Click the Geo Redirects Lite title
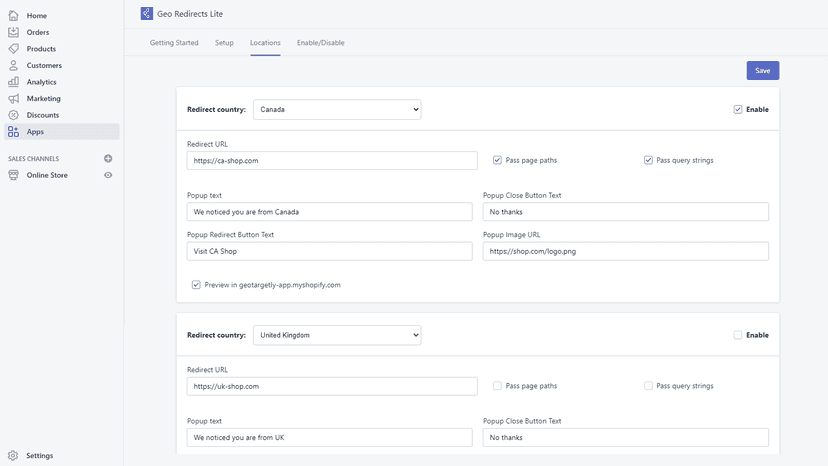The image size is (828, 466). (x=190, y=14)
